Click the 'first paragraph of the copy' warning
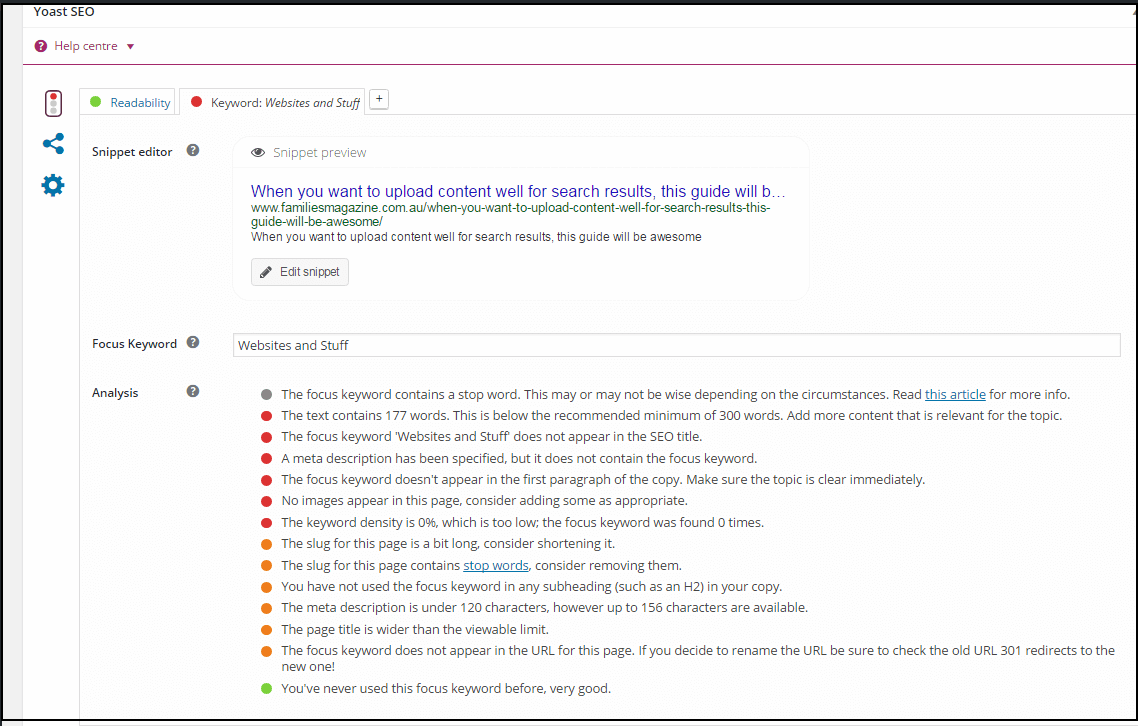Image resolution: width=1138 pixels, height=726 pixels. coord(603,479)
